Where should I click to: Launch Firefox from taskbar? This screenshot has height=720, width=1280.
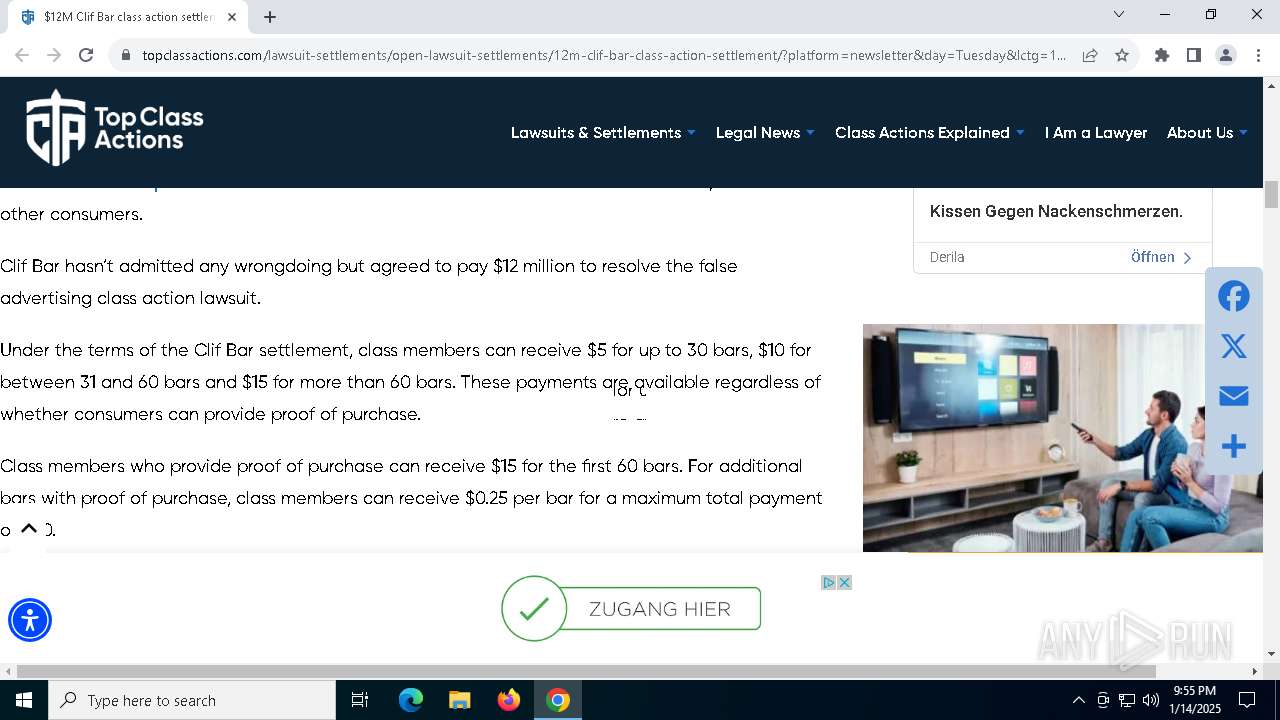[509, 700]
